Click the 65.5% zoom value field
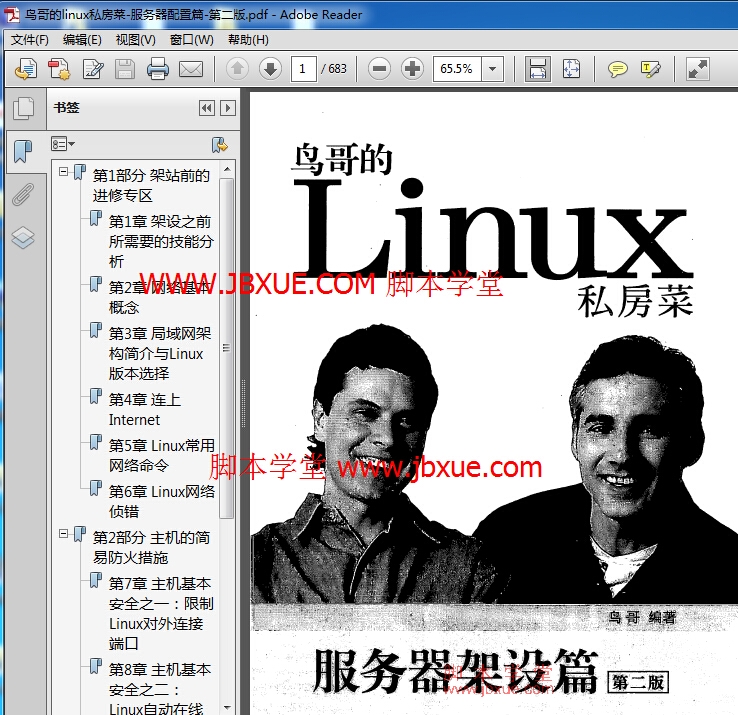 coord(457,69)
